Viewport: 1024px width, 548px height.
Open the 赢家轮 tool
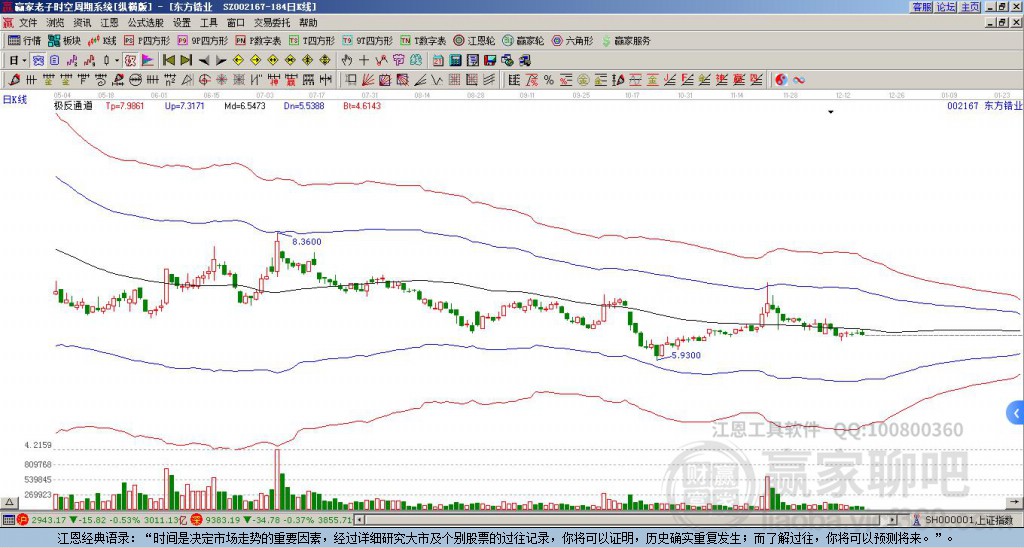[522, 40]
